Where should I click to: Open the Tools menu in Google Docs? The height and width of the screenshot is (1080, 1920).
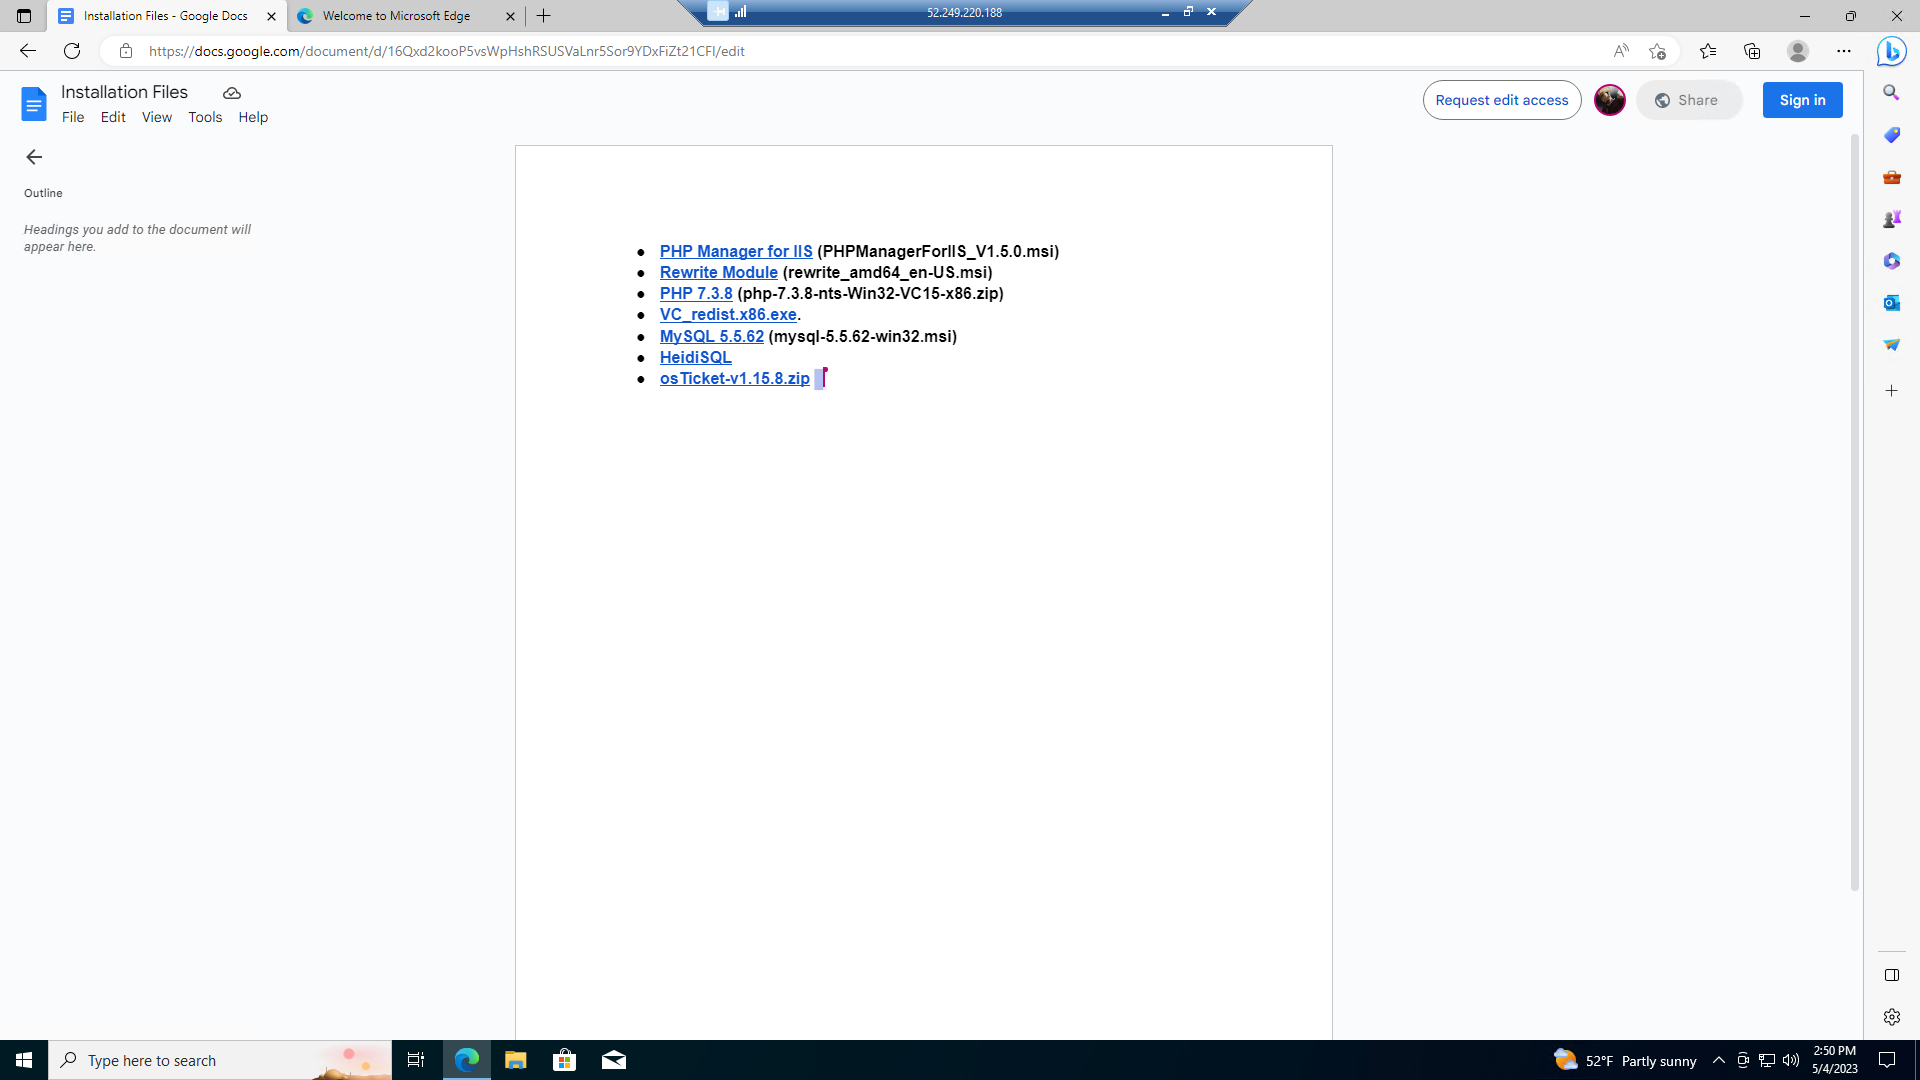pyautogui.click(x=205, y=117)
